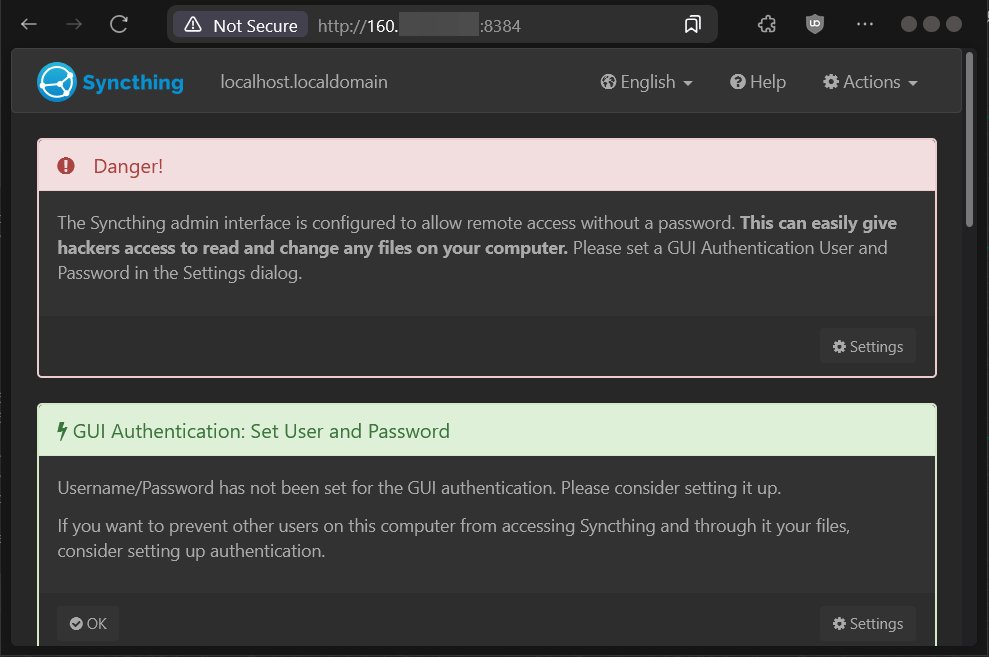The height and width of the screenshot is (657, 989).
Task: Click the red exclamation danger icon
Action: tap(66, 166)
